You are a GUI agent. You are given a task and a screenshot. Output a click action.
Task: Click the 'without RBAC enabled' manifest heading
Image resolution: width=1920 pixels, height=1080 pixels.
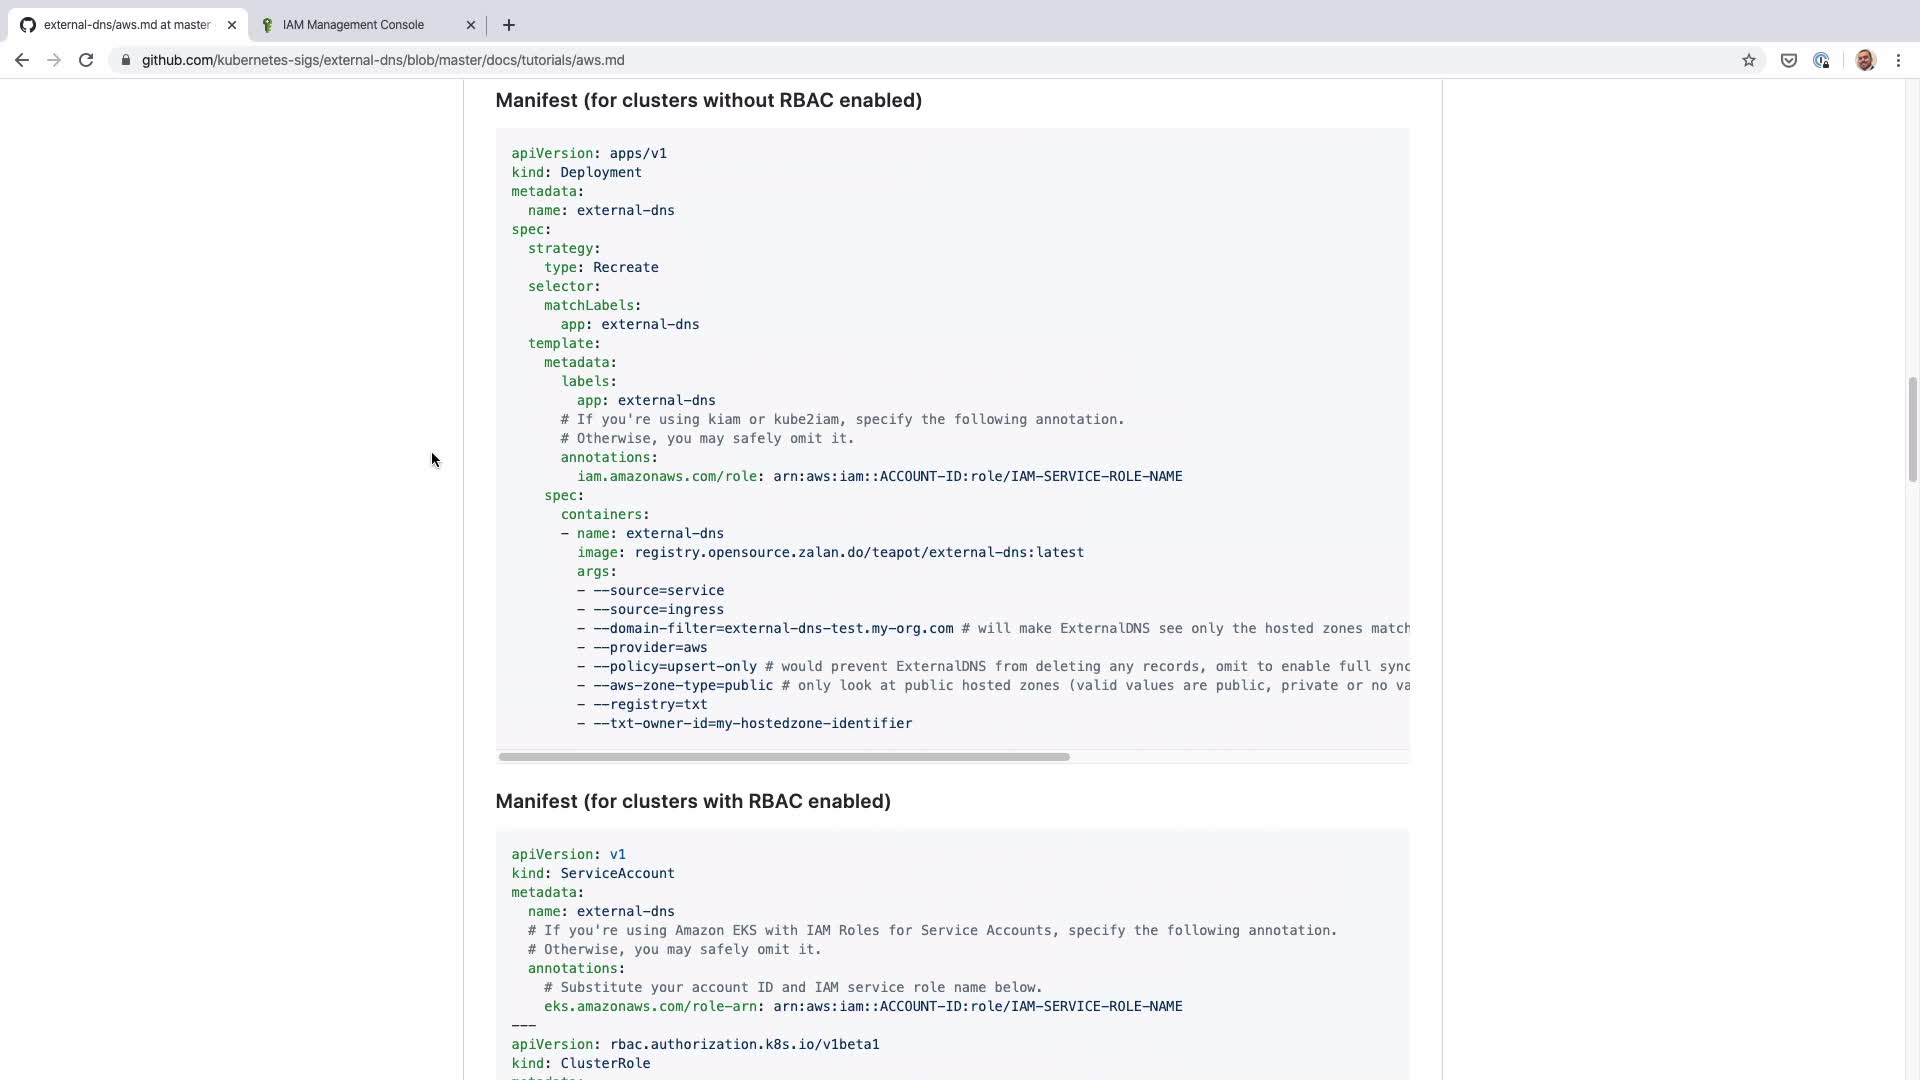coord(708,100)
